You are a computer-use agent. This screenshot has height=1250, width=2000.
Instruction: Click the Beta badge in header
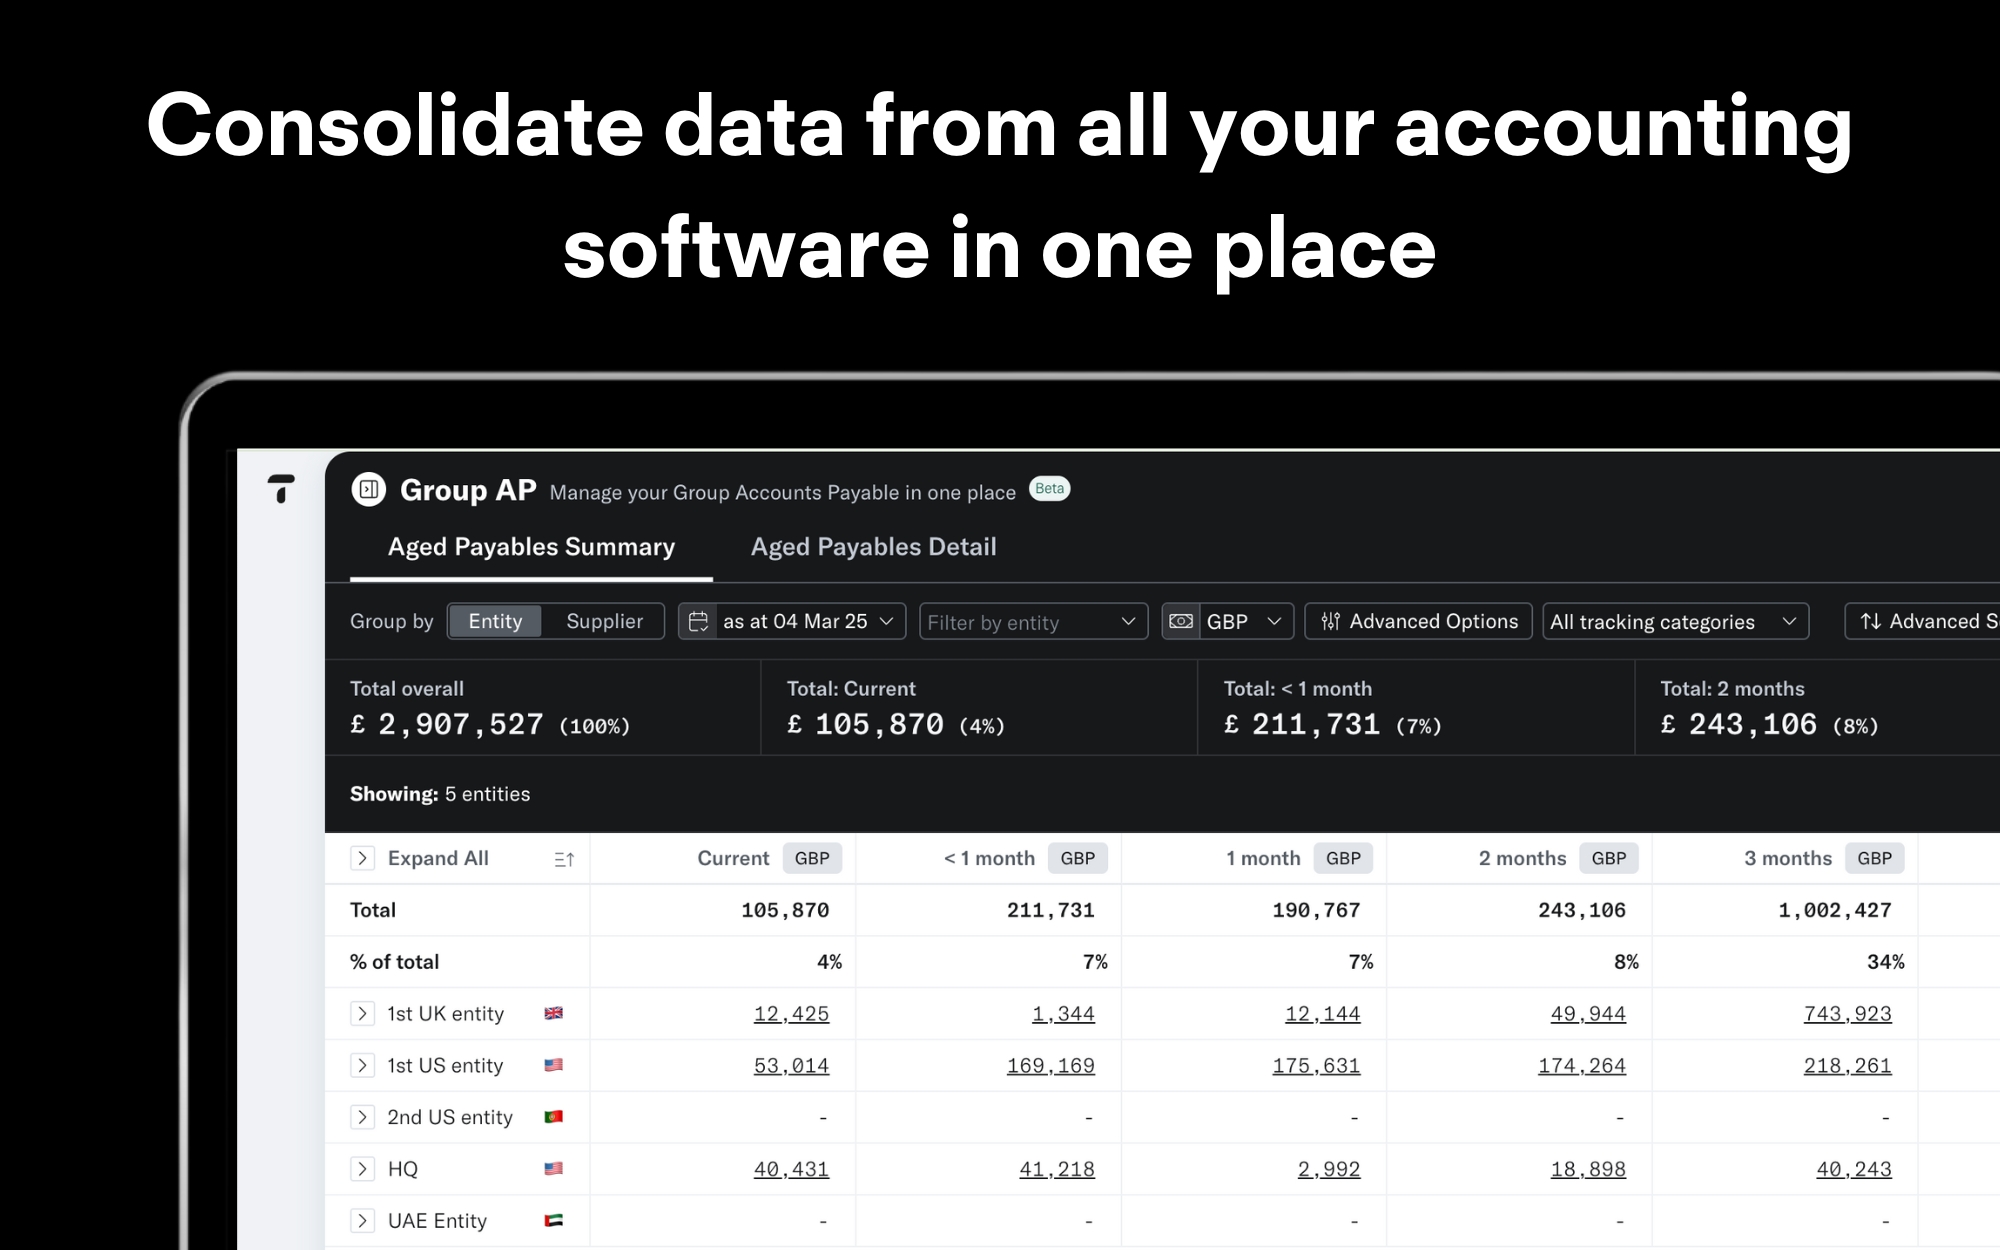tap(1049, 489)
